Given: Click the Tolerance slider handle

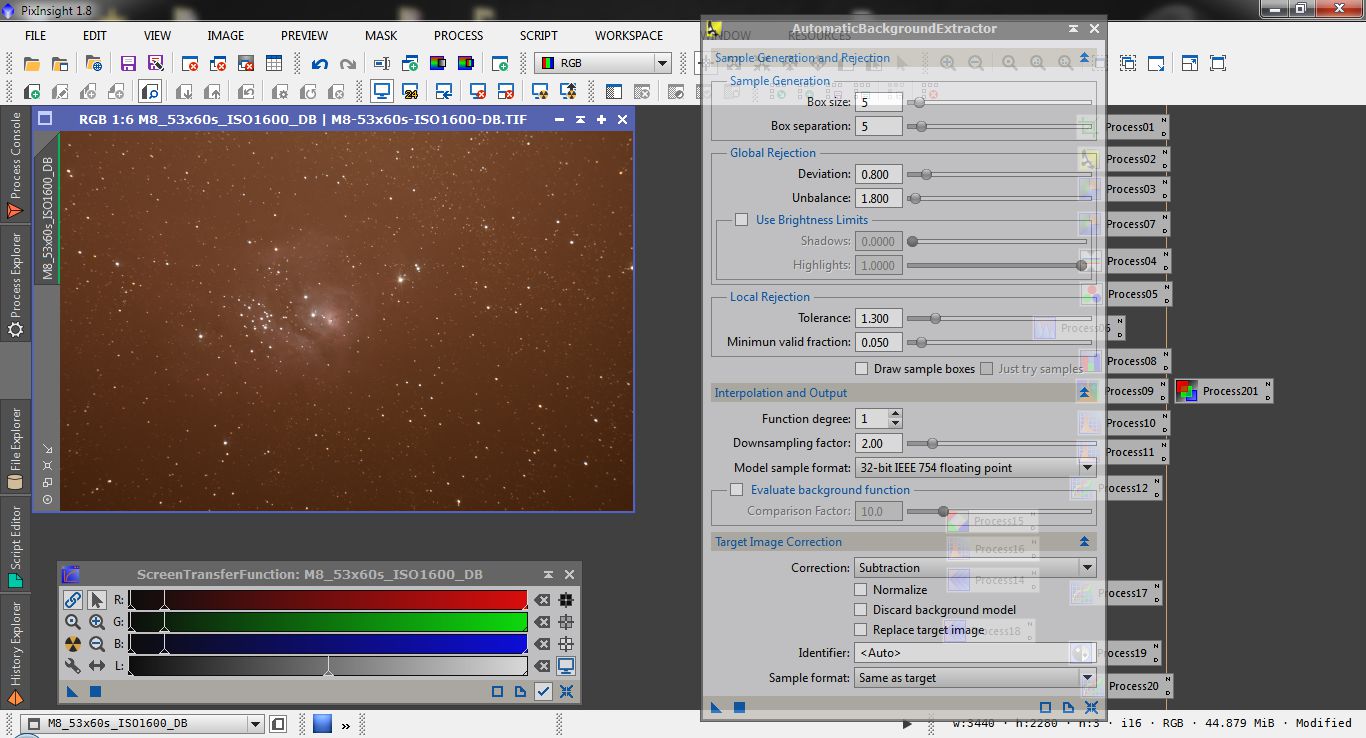Looking at the screenshot, I should point(935,318).
